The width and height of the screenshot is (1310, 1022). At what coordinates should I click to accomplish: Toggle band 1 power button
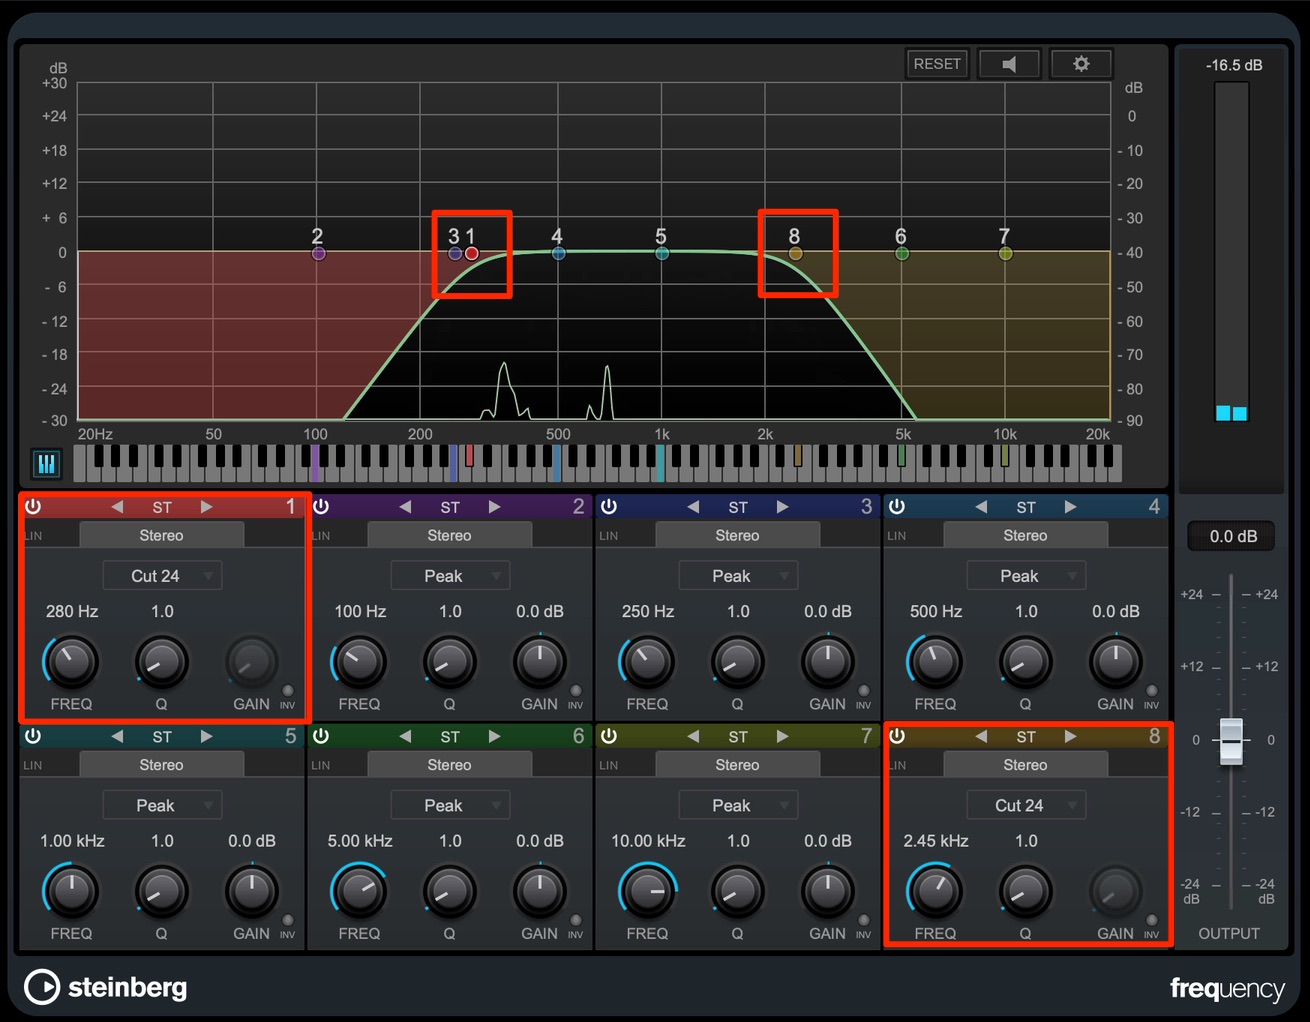click(x=33, y=507)
